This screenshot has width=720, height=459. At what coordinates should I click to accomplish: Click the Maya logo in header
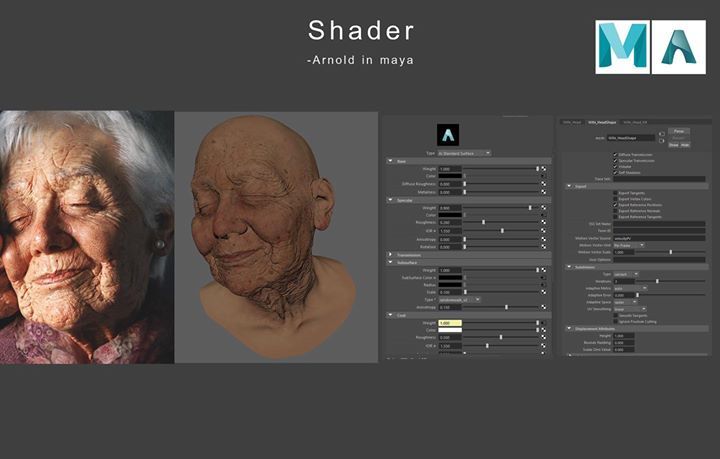pyautogui.click(x=622, y=47)
